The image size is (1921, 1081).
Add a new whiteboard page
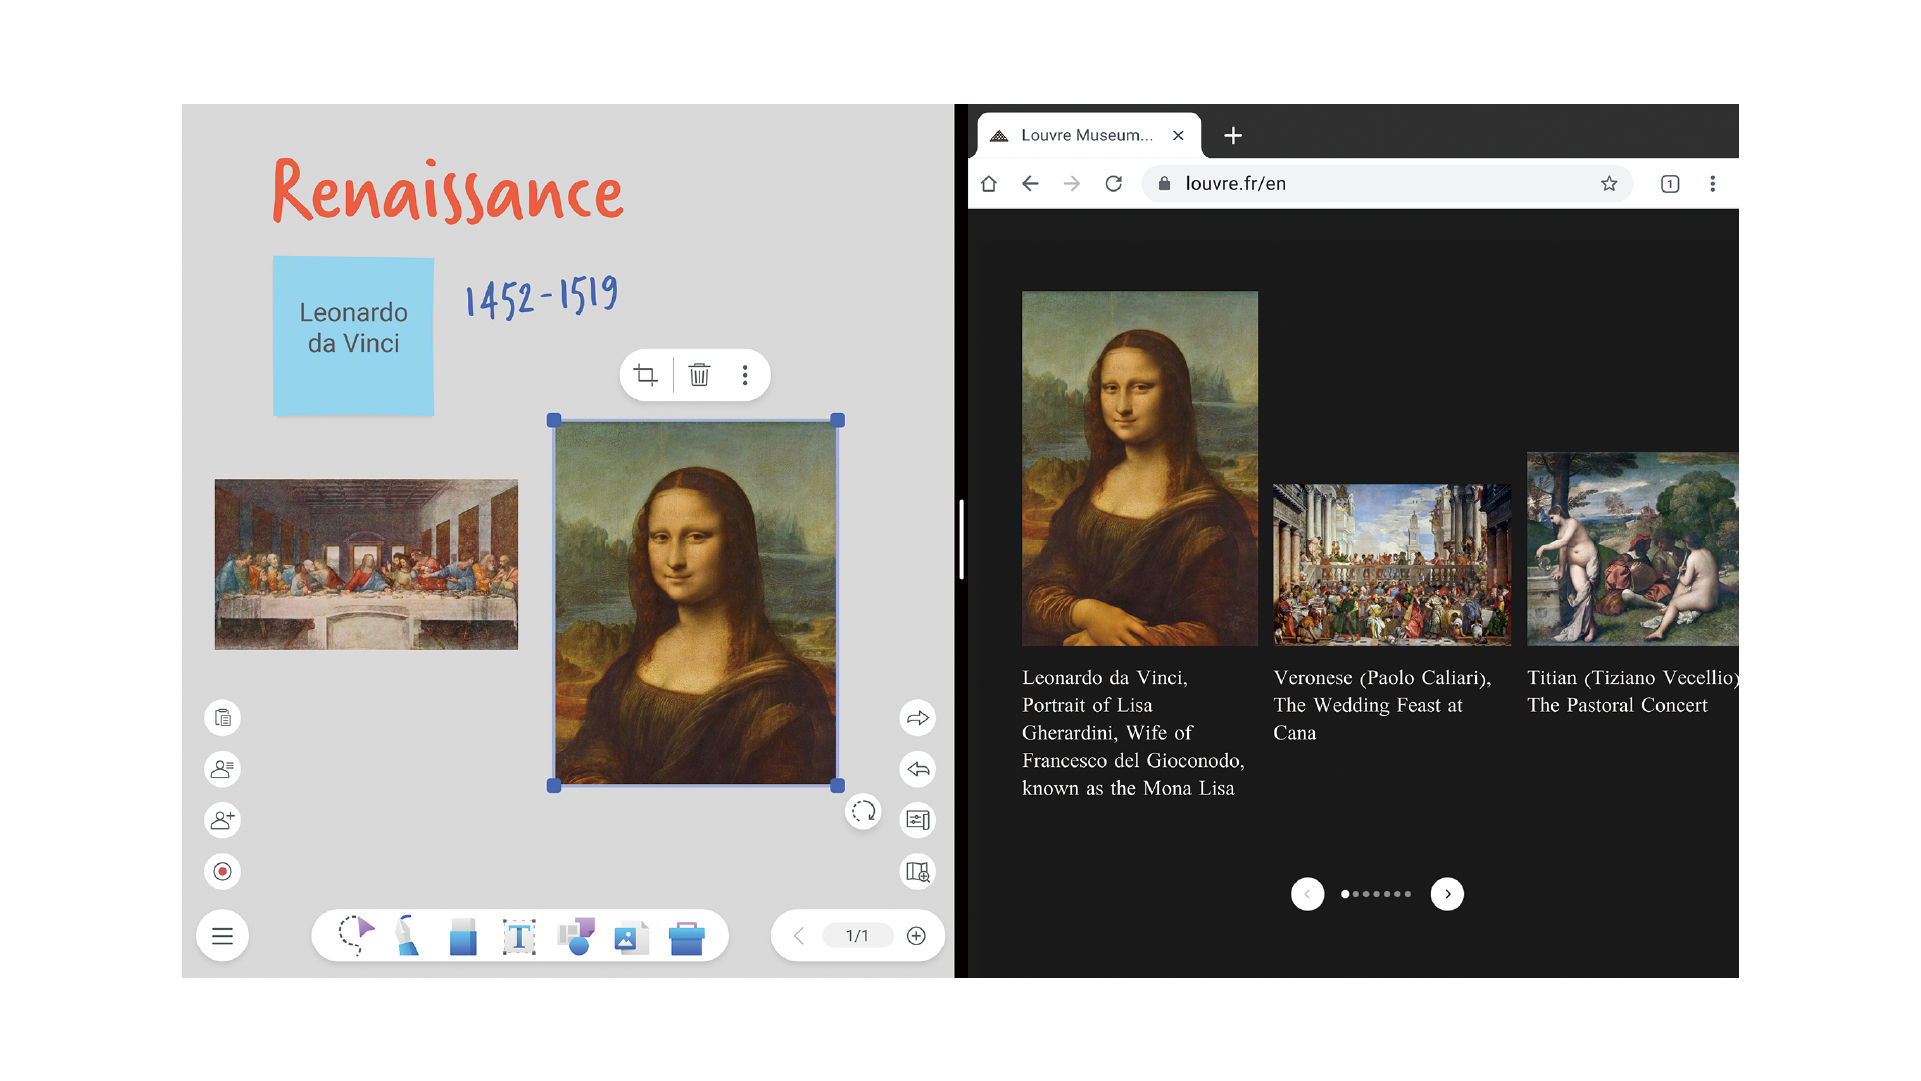pos(916,936)
